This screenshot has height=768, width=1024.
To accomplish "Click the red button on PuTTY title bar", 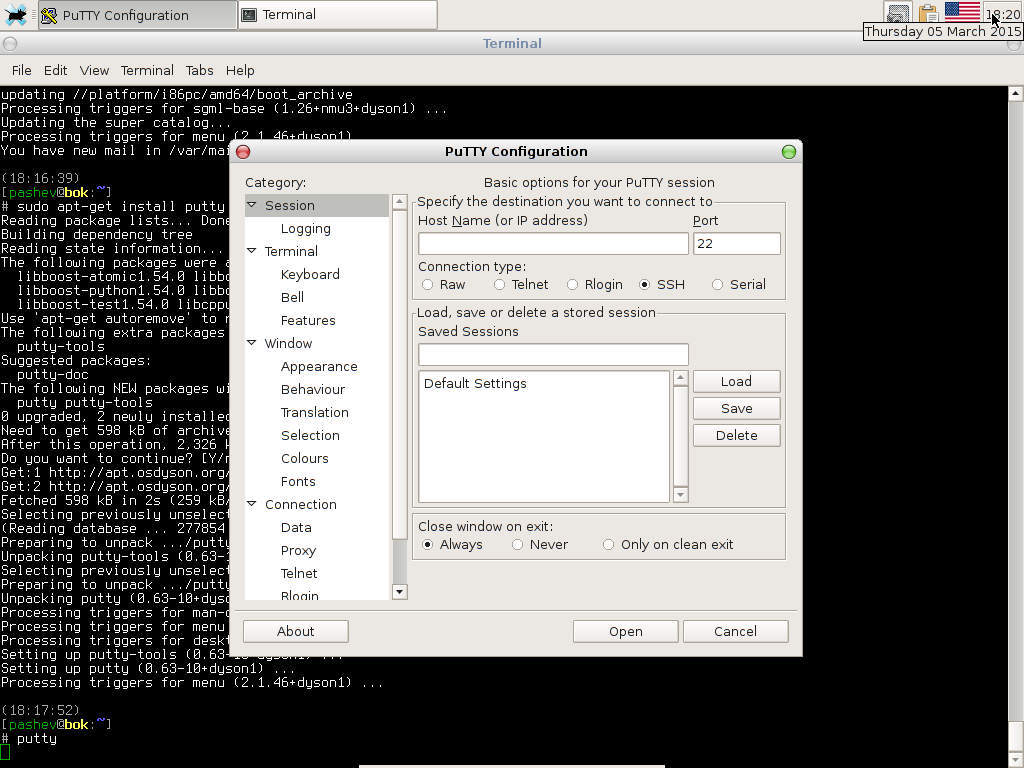I will [x=243, y=152].
